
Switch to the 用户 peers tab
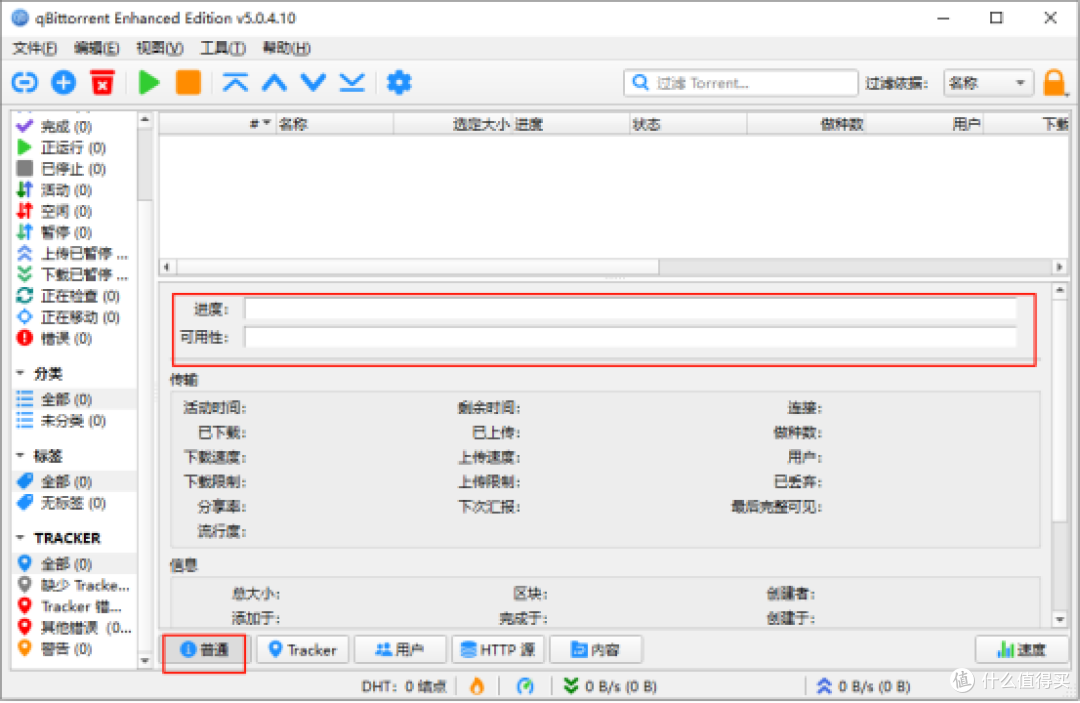click(400, 650)
